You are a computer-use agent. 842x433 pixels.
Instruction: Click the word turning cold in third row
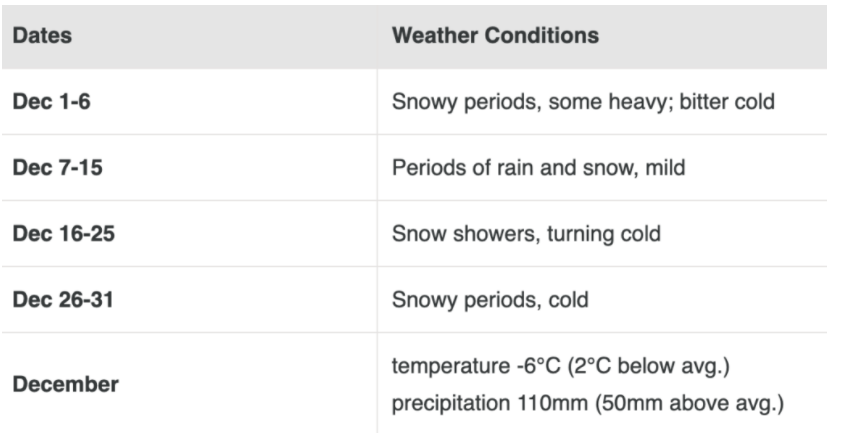click(x=604, y=234)
